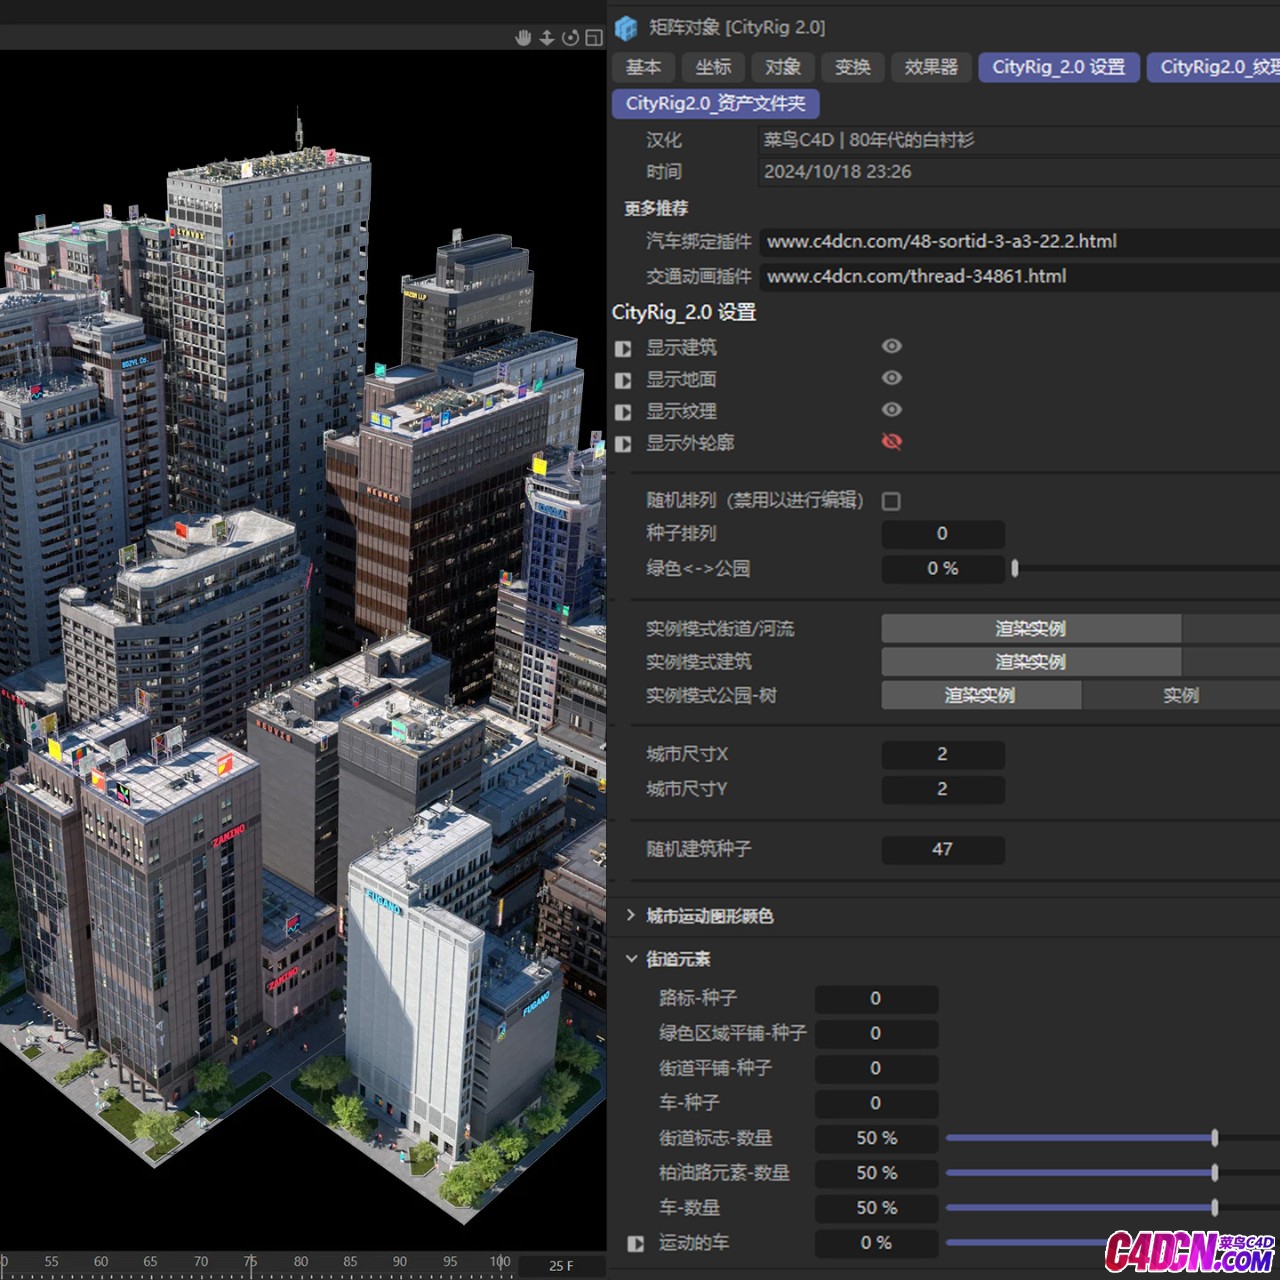Expand the 城市运动图形颜色 section

coord(631,915)
